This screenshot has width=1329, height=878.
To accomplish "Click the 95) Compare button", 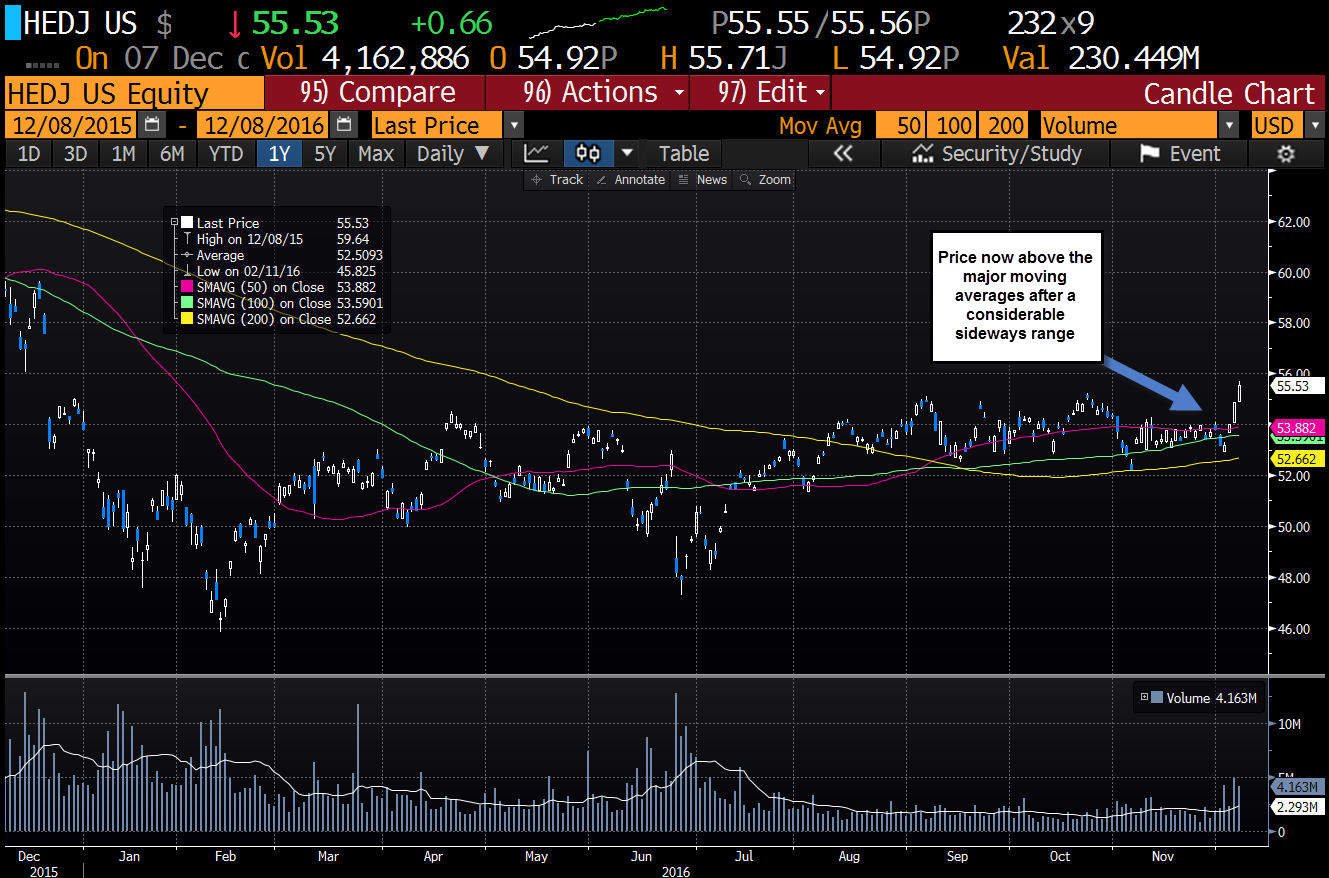I will [x=376, y=93].
